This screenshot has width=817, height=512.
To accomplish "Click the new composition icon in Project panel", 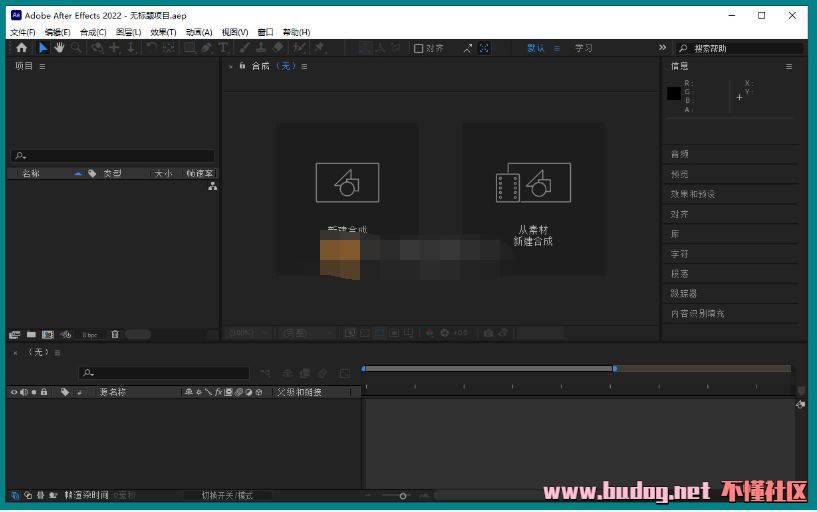I will tap(47, 334).
